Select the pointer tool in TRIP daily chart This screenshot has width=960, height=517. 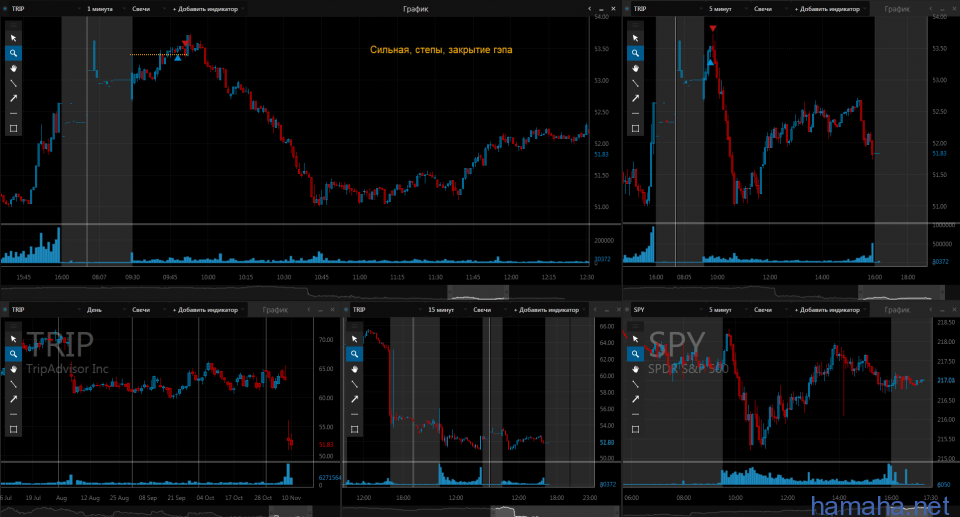click(x=13, y=339)
